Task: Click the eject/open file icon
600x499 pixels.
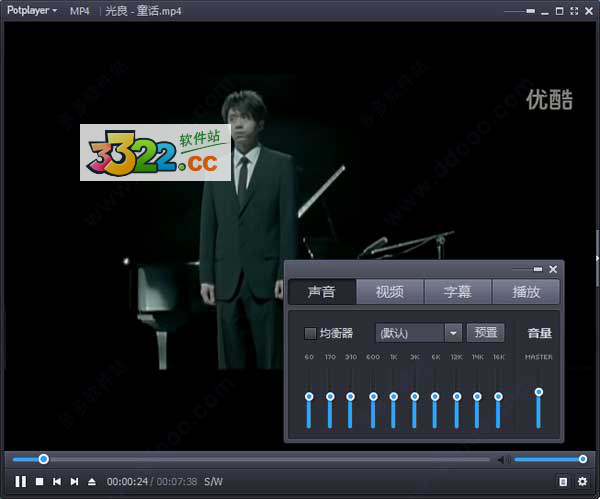Action: (x=92, y=481)
